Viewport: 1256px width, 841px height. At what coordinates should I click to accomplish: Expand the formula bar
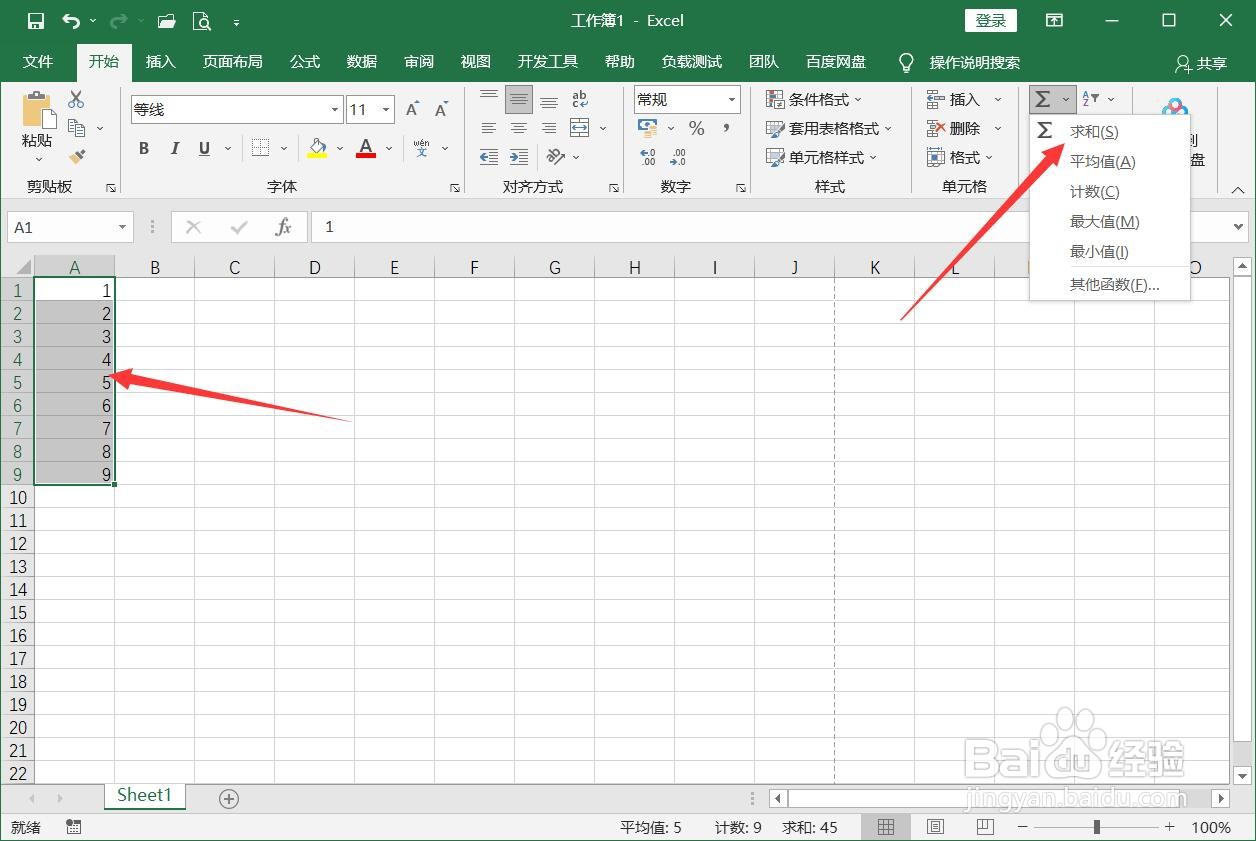click(x=1240, y=227)
